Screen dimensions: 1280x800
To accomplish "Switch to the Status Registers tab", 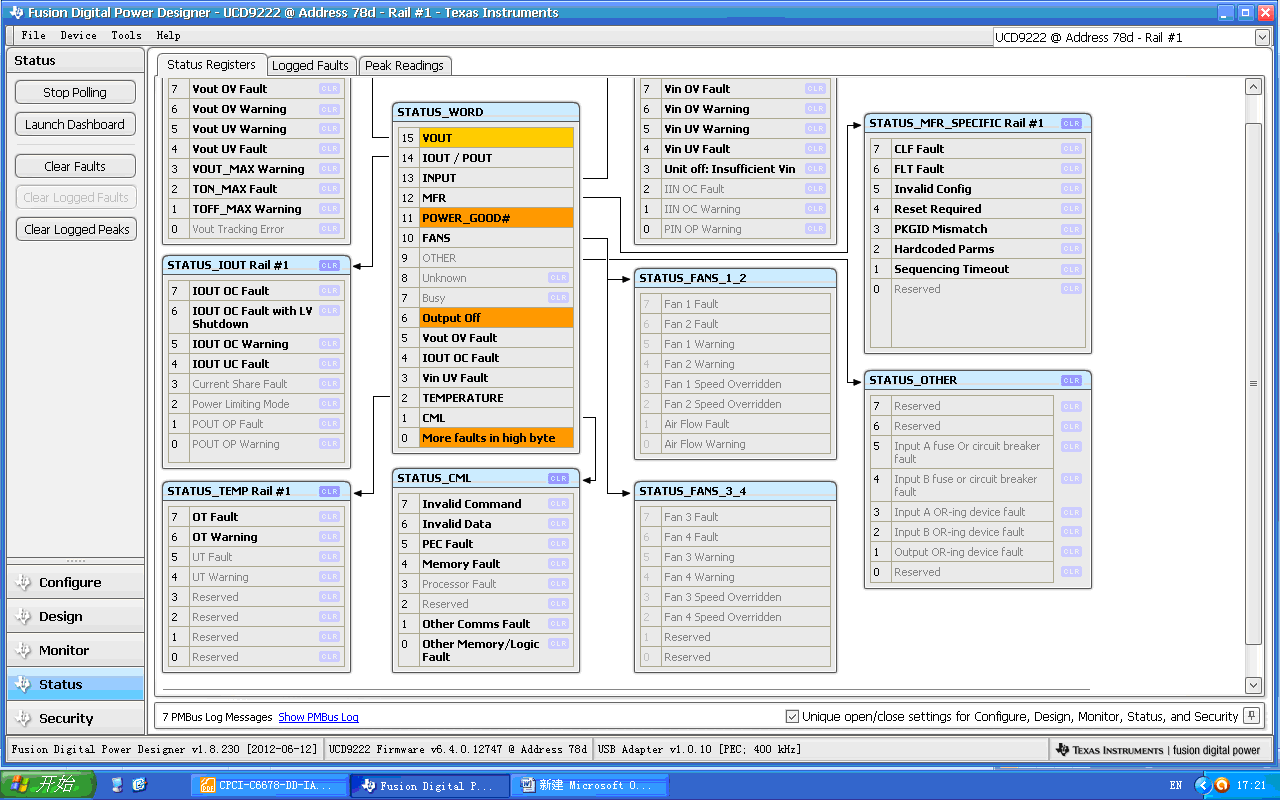I will click(212, 64).
